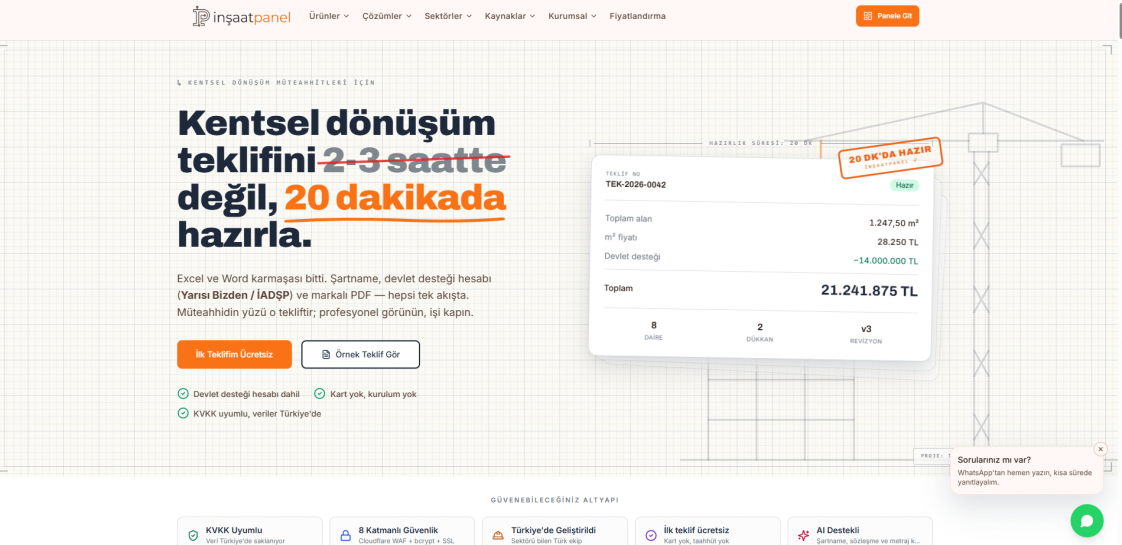Click the Türkiye'de Geliştirildi card title

coord(553,530)
